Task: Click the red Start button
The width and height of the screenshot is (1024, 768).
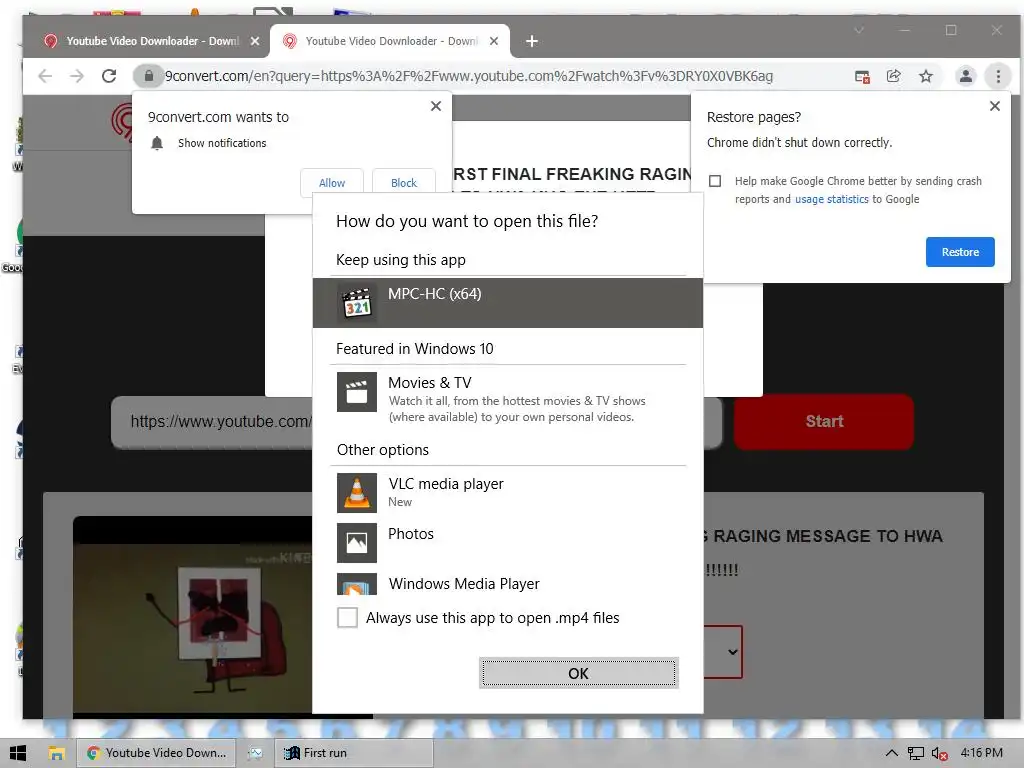Action: pos(824,421)
